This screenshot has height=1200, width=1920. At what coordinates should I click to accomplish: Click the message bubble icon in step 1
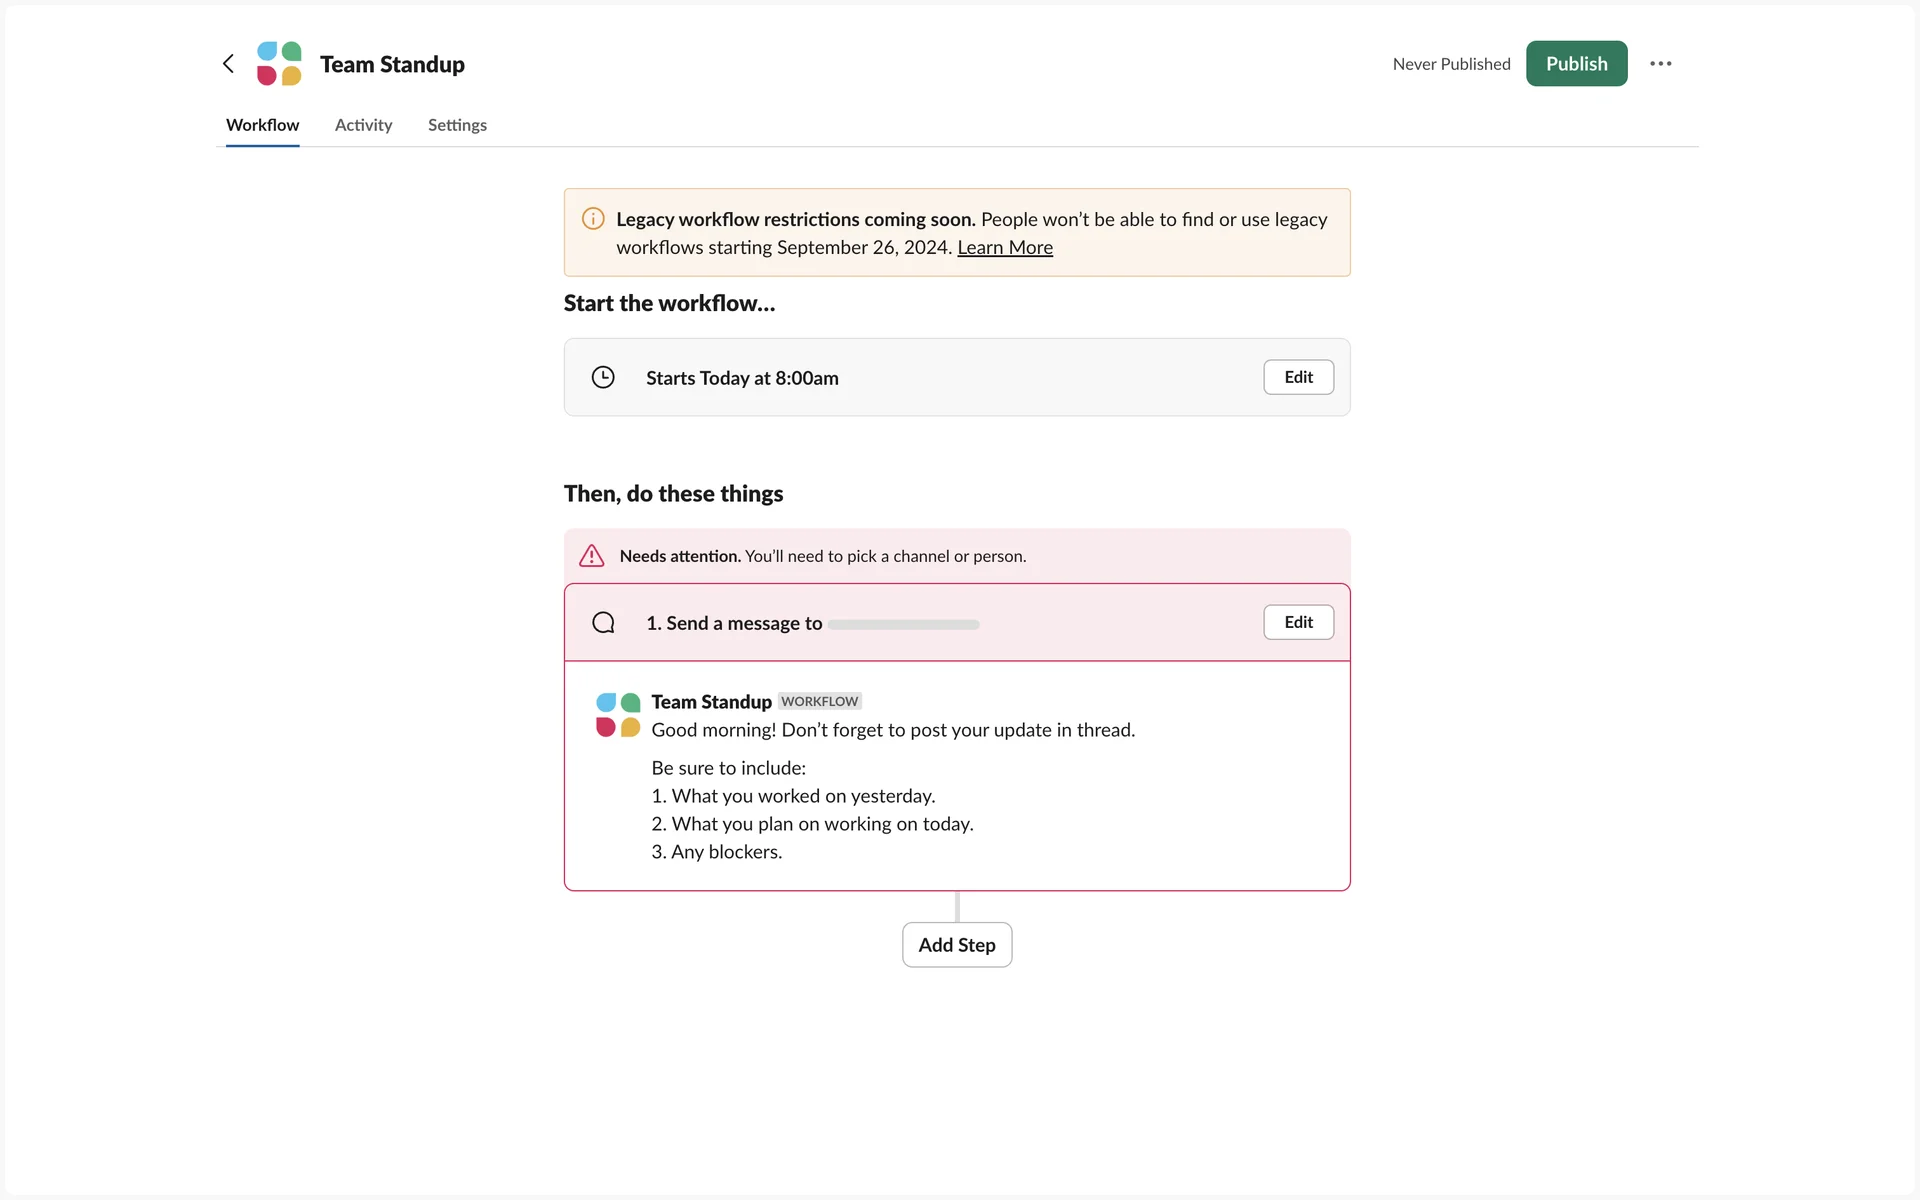(x=603, y=623)
